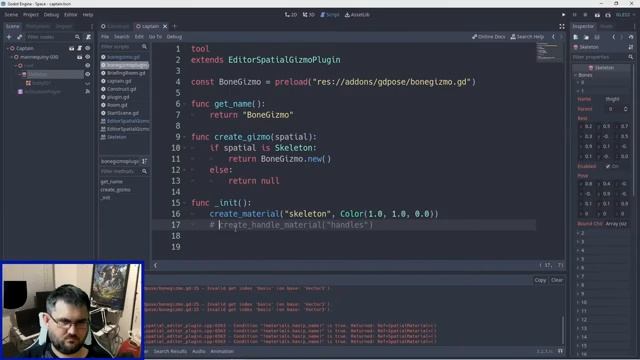The height and width of the screenshot is (360, 640).
Task: Open Skeleton help page in script list
Action: tap(124, 137)
